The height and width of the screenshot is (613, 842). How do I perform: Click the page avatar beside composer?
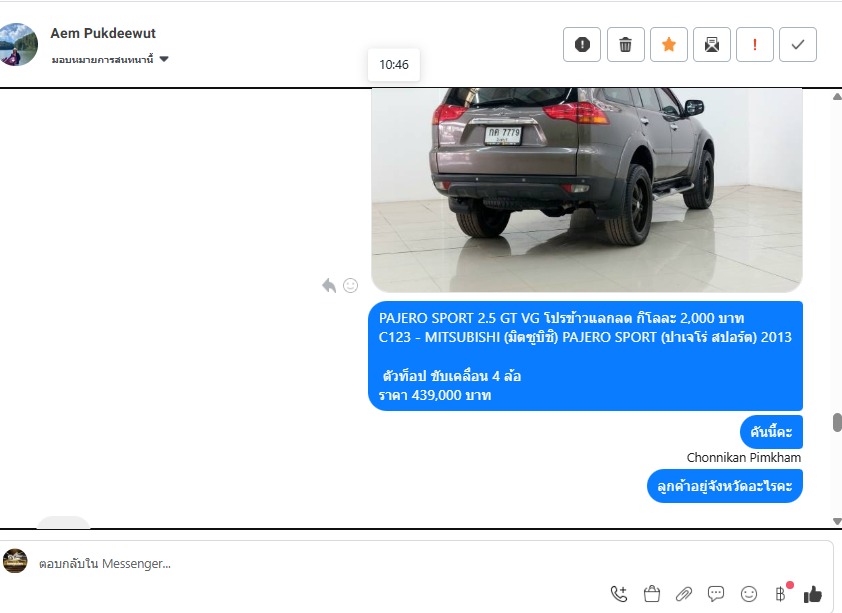tap(15, 561)
